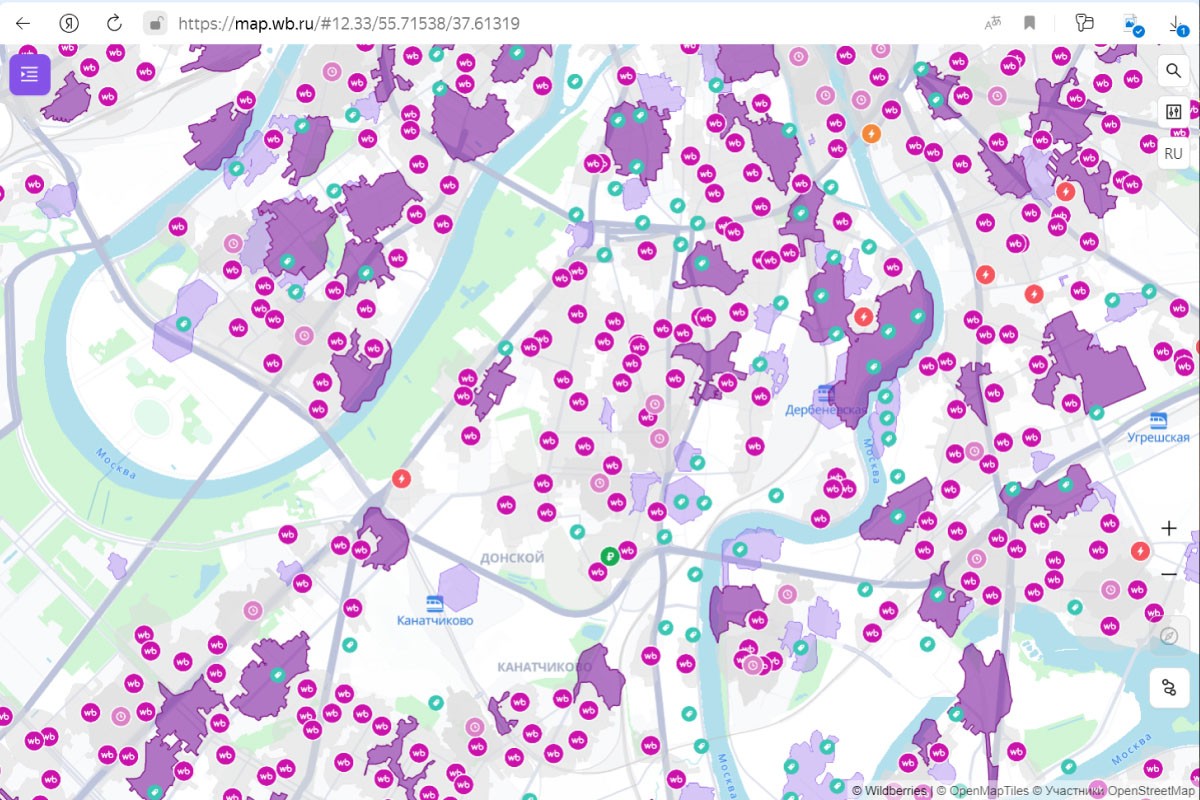
Task: Translate the page with translator icon
Action: pyautogui.click(x=993, y=23)
